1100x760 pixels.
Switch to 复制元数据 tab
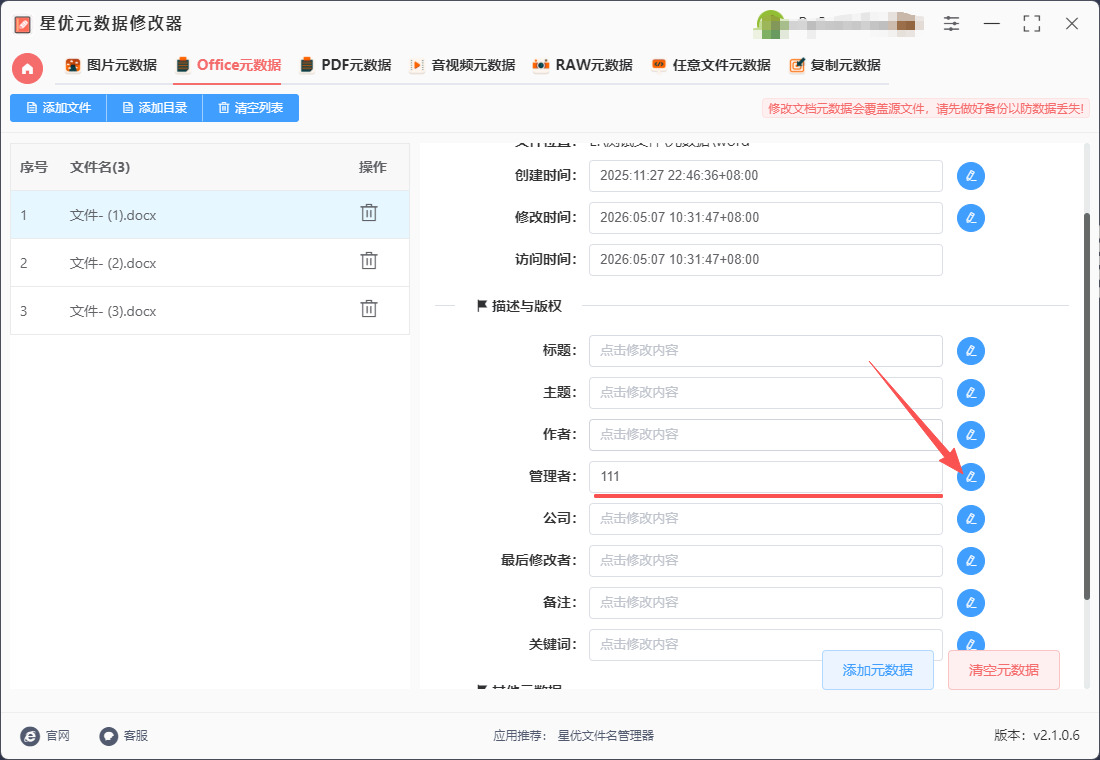835,65
